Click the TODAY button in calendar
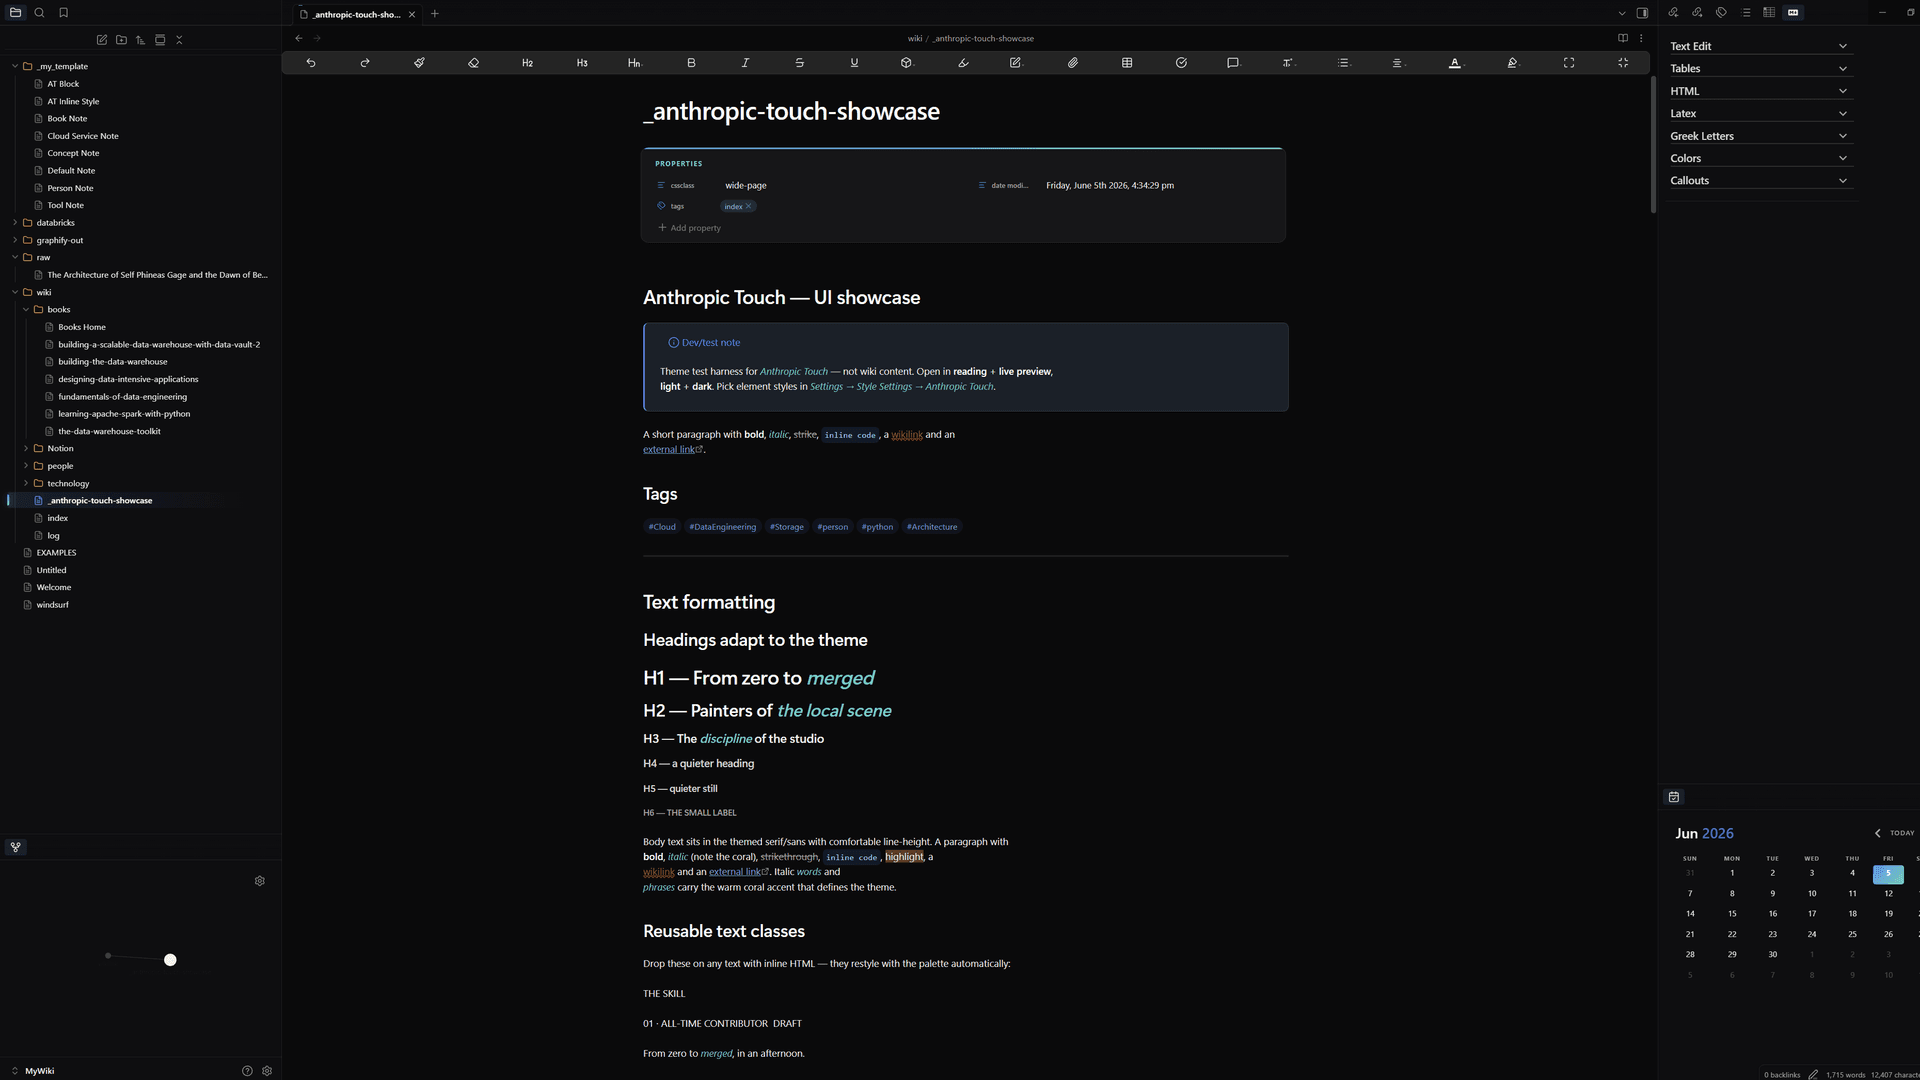1920x1080 pixels. coord(1902,833)
